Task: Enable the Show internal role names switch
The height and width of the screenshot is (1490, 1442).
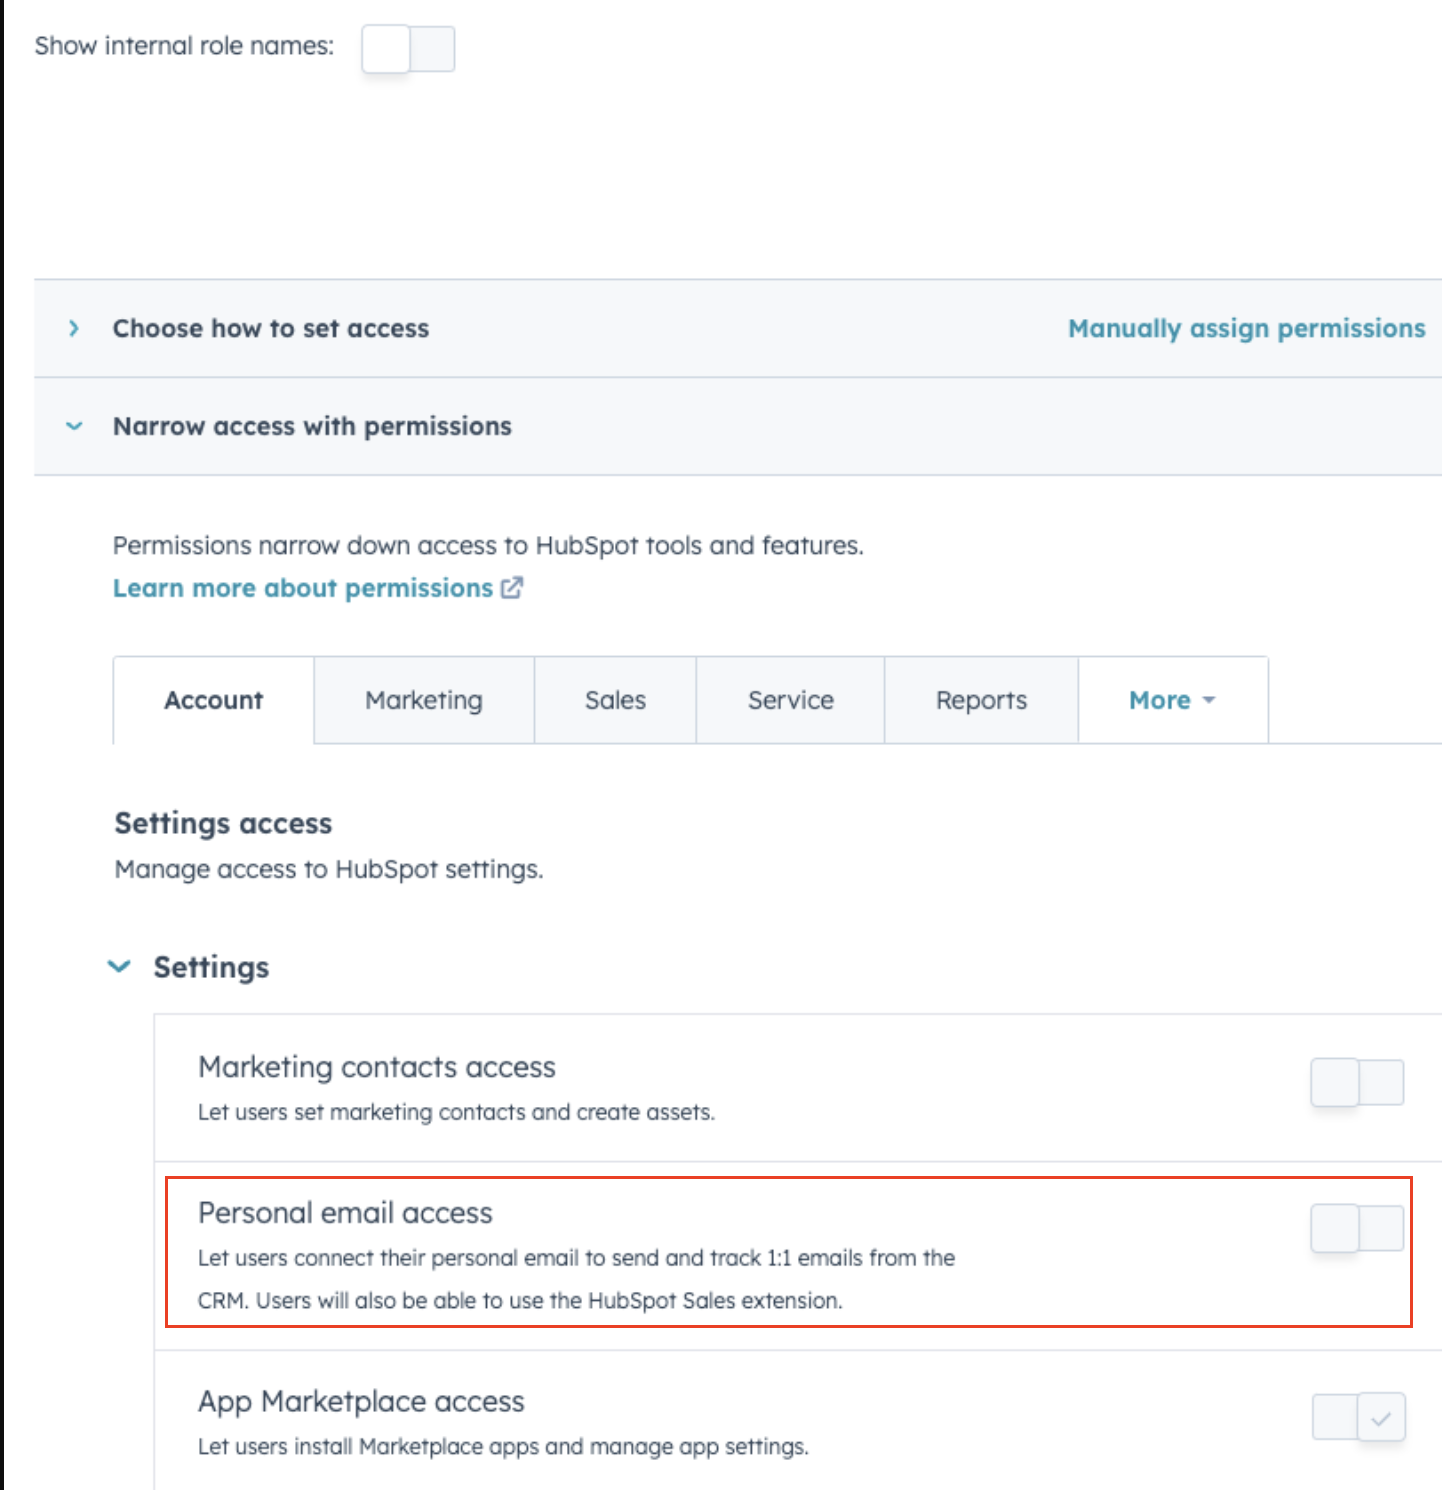Action: click(408, 48)
